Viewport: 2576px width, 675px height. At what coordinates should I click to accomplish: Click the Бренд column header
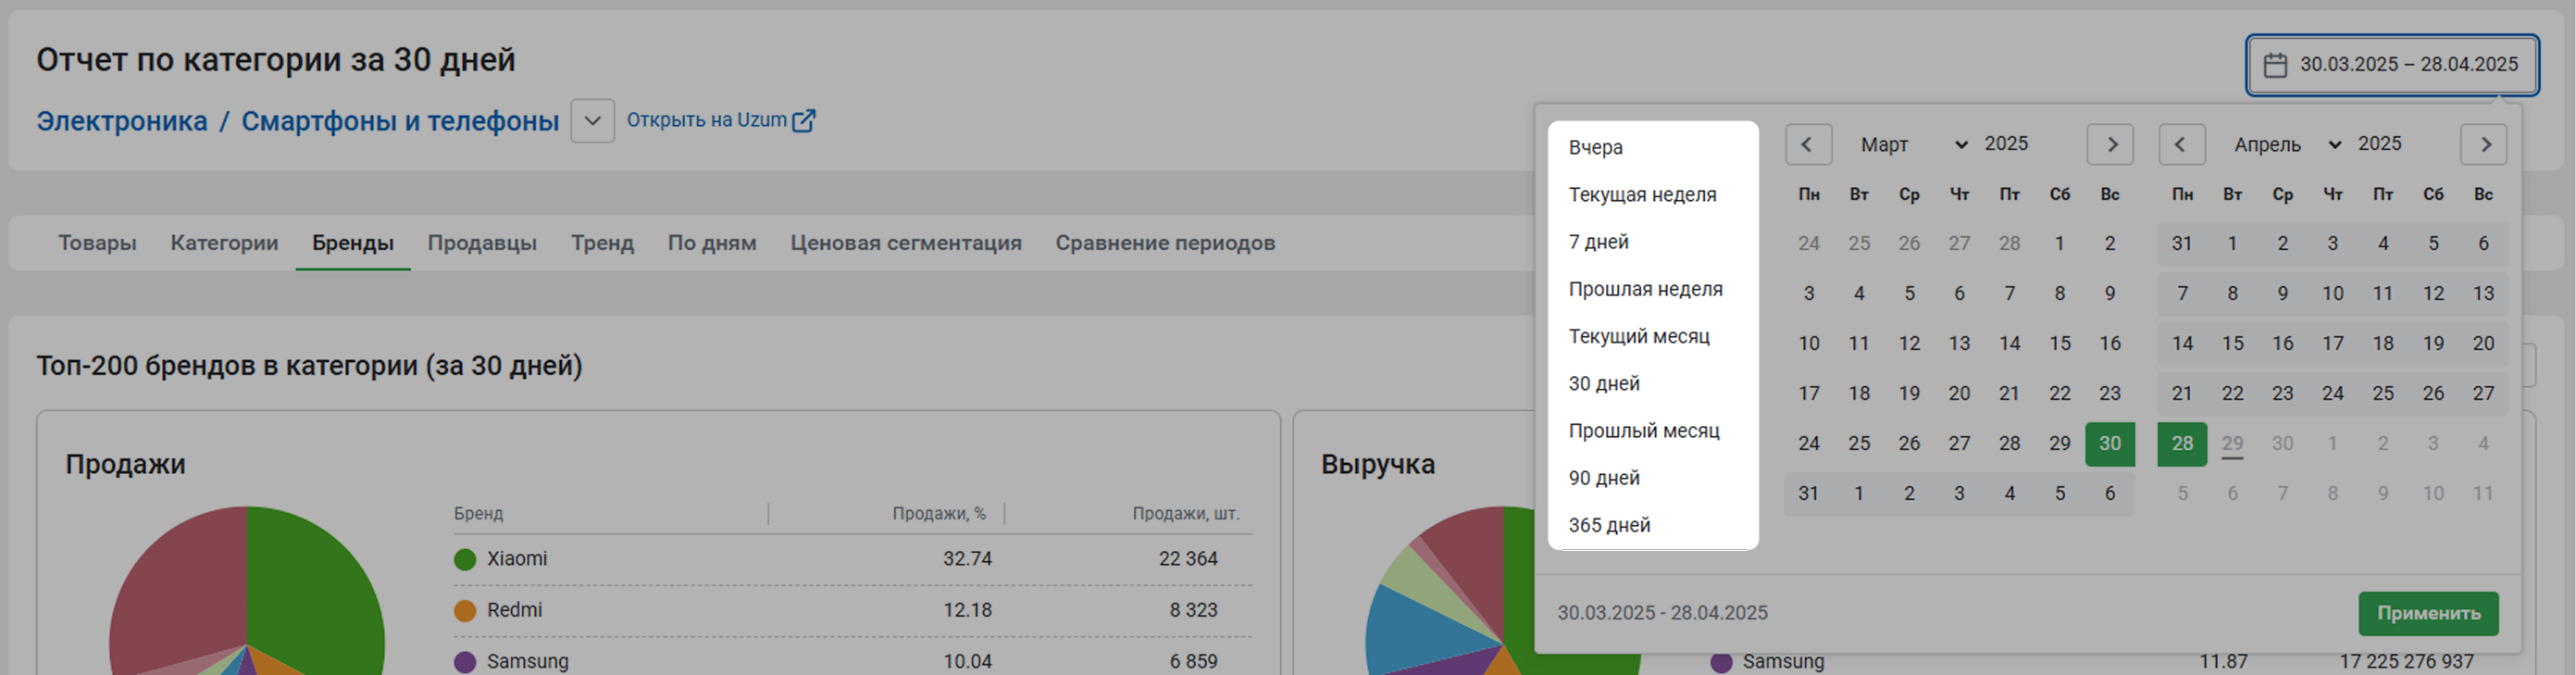point(478,514)
